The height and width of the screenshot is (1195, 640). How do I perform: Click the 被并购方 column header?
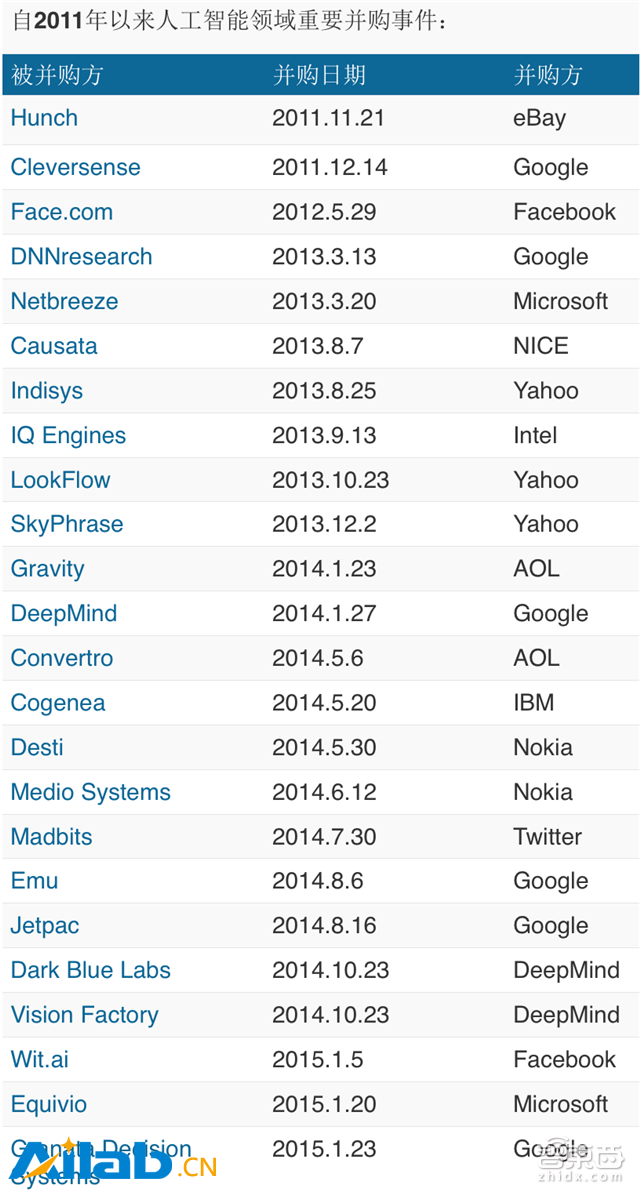(x=57, y=75)
